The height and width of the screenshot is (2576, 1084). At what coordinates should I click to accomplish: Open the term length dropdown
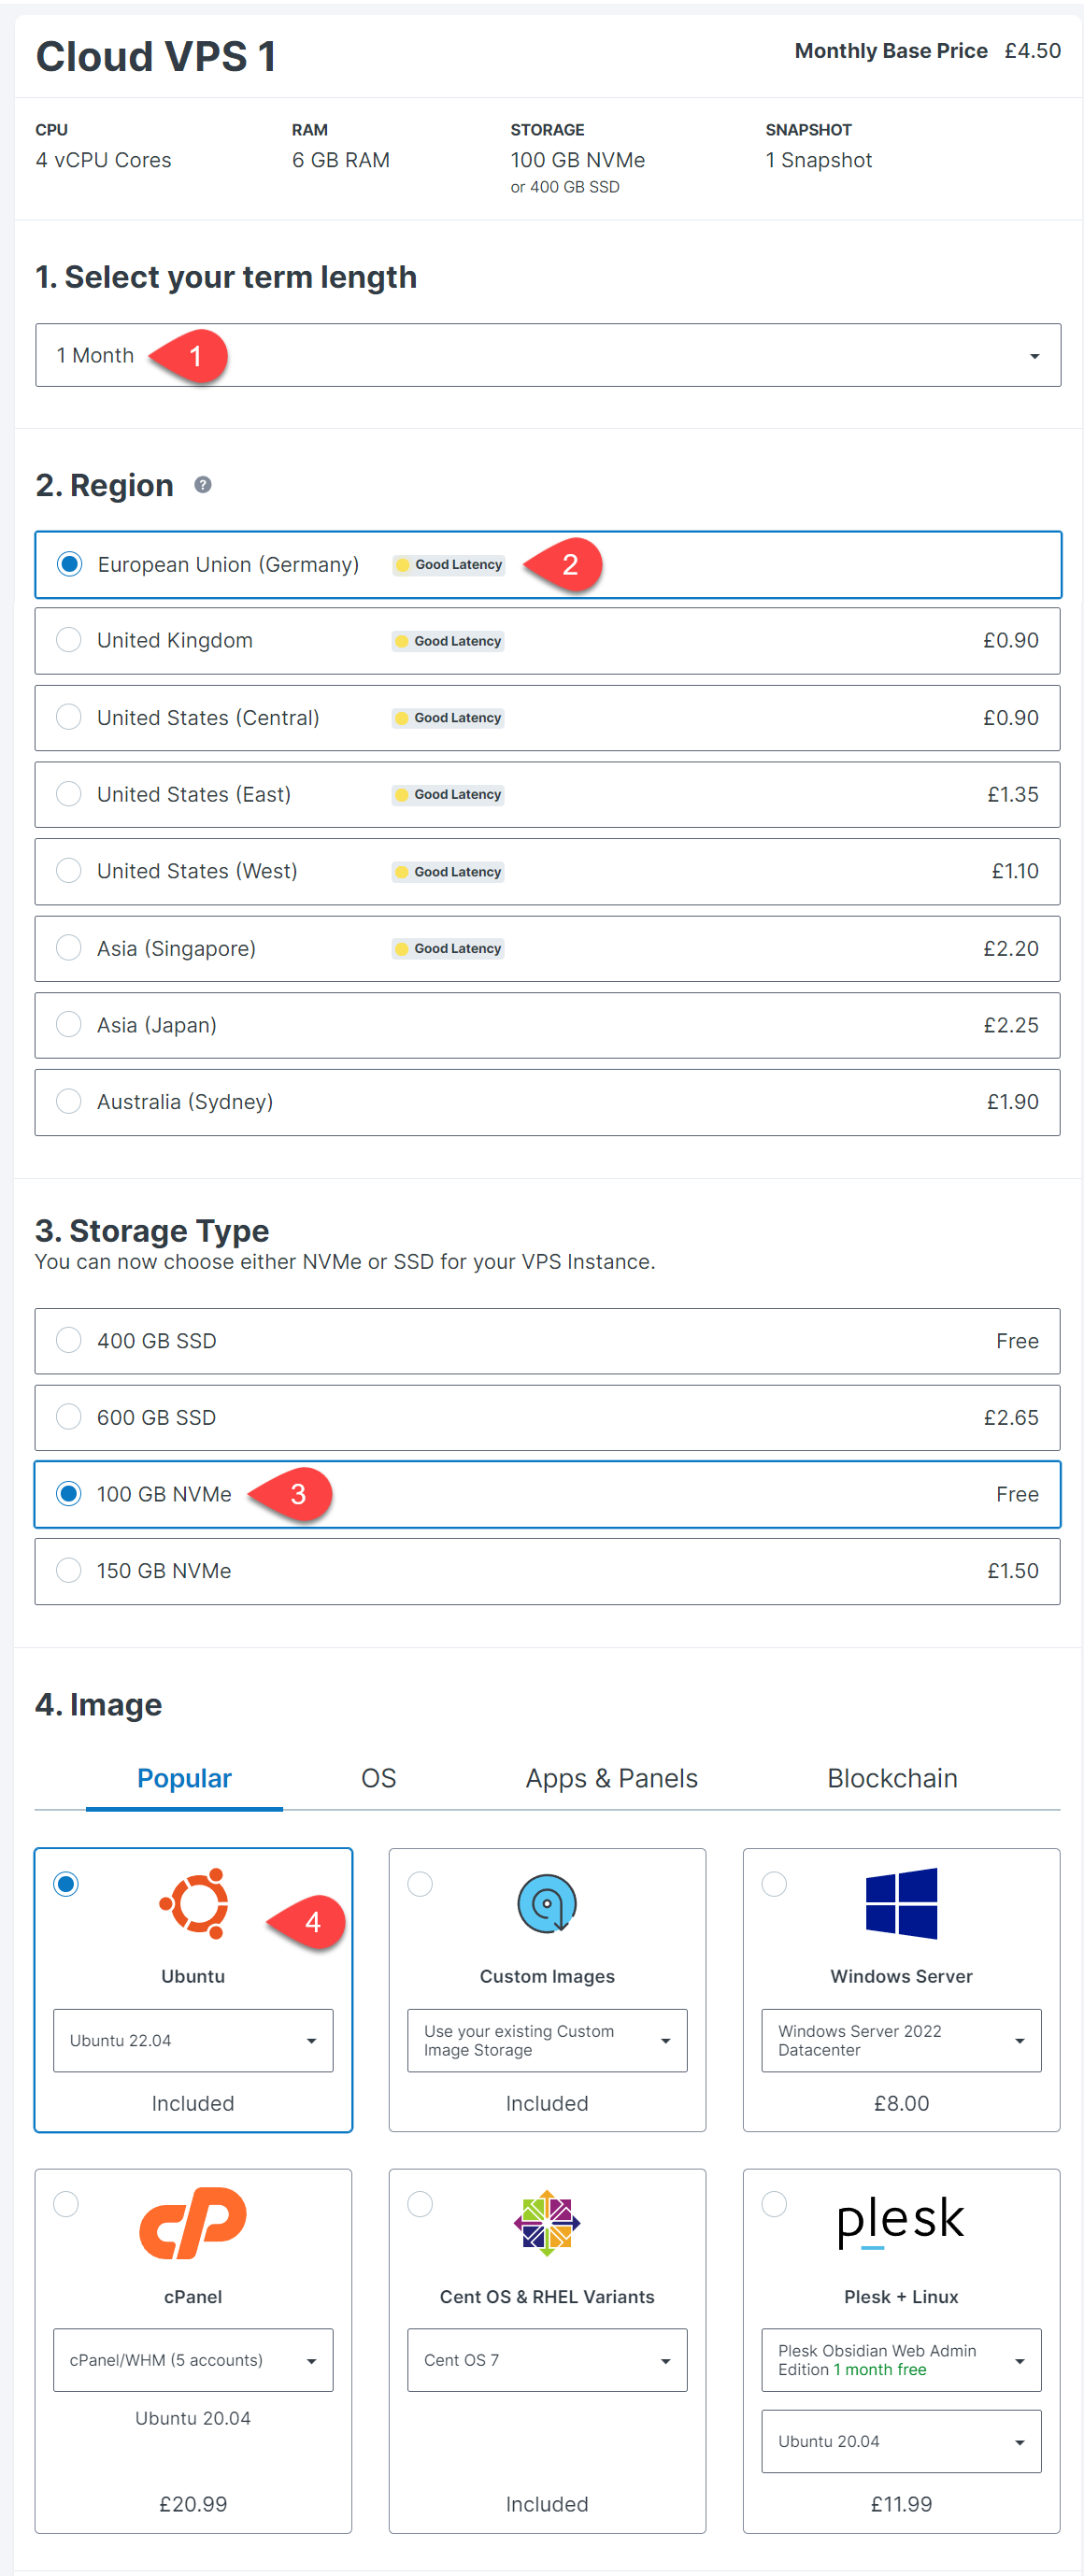point(547,355)
